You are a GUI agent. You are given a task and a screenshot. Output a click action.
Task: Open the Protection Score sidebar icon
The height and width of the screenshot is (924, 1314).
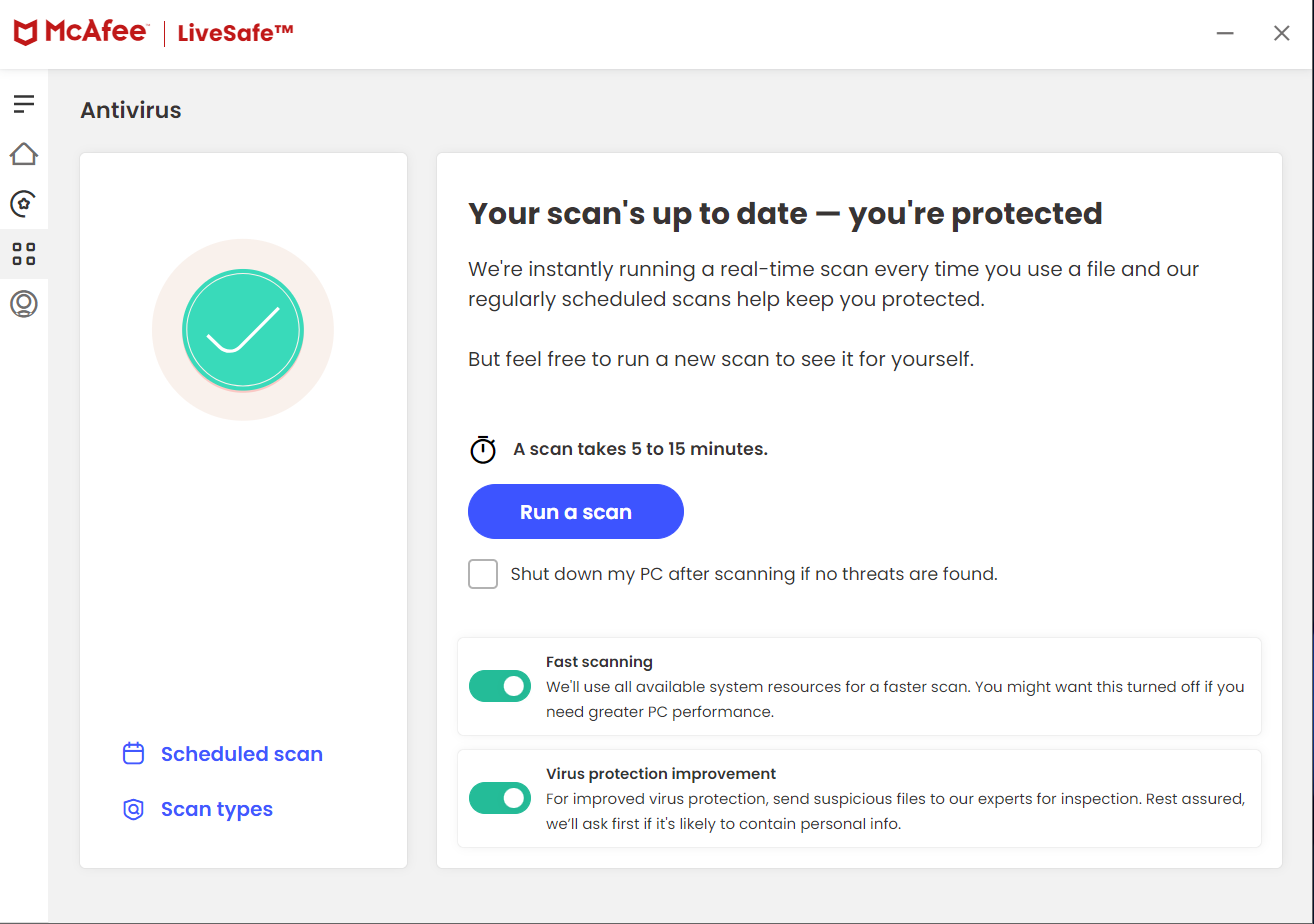point(24,204)
